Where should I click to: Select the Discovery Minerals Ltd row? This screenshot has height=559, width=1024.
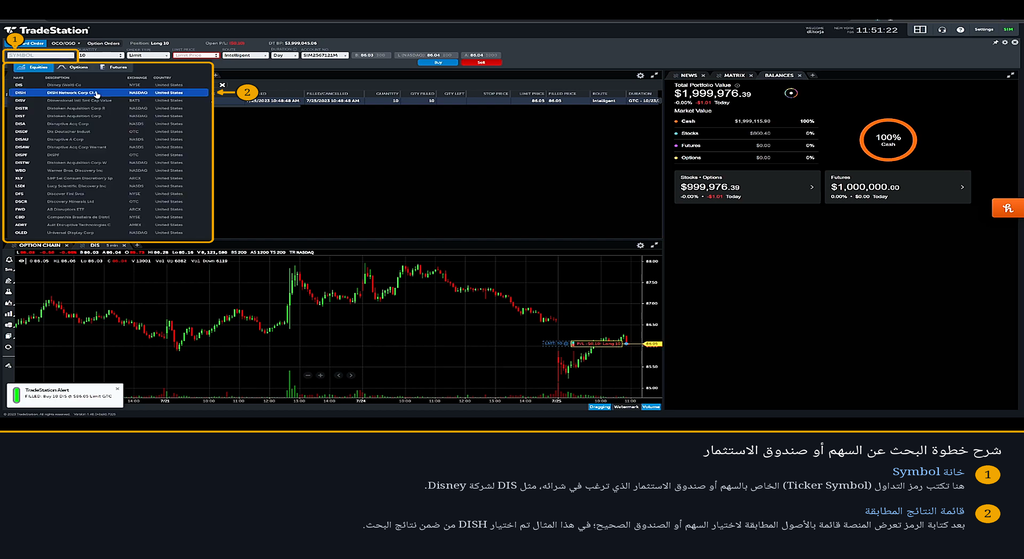click(x=108, y=202)
